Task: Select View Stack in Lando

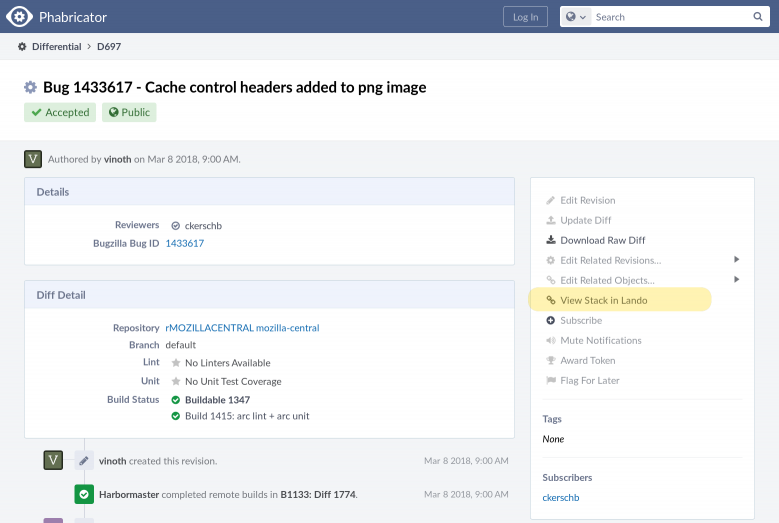Action: [x=604, y=300]
